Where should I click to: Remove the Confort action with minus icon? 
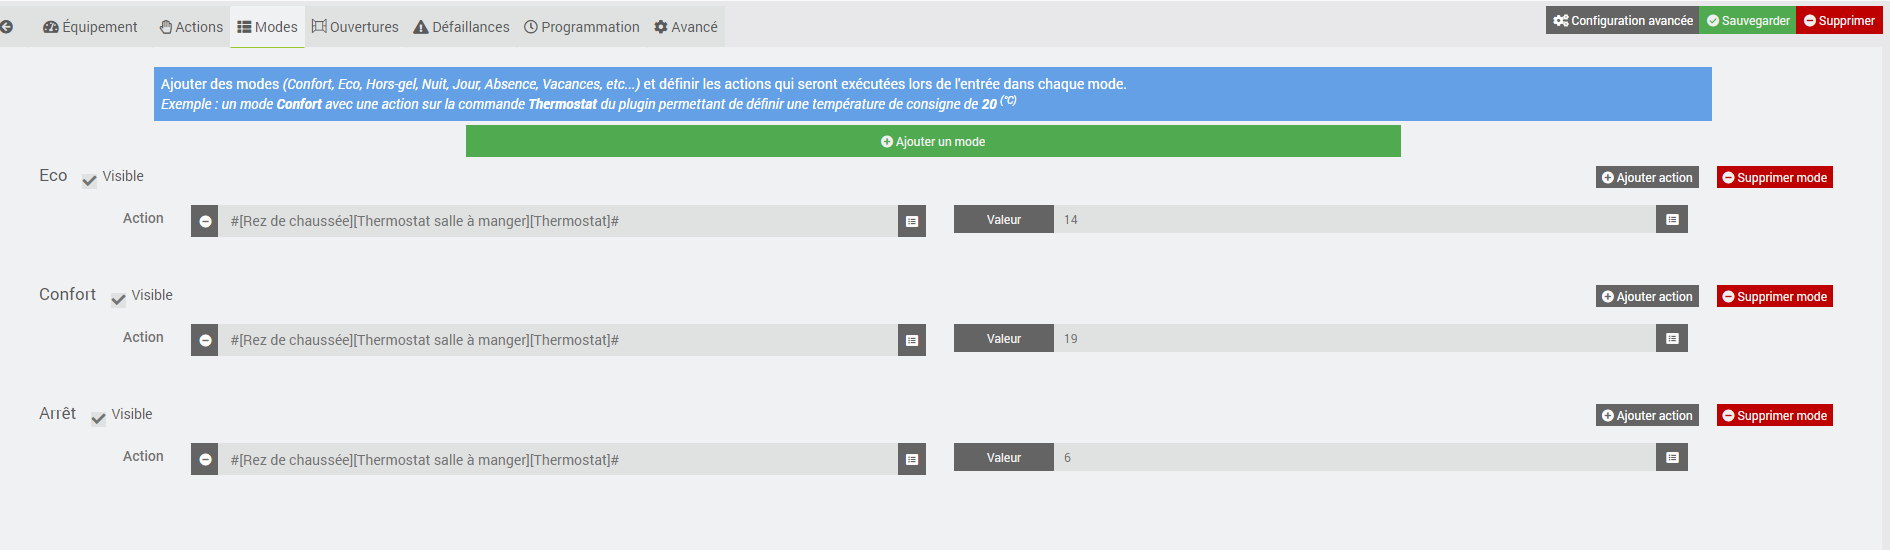205,340
